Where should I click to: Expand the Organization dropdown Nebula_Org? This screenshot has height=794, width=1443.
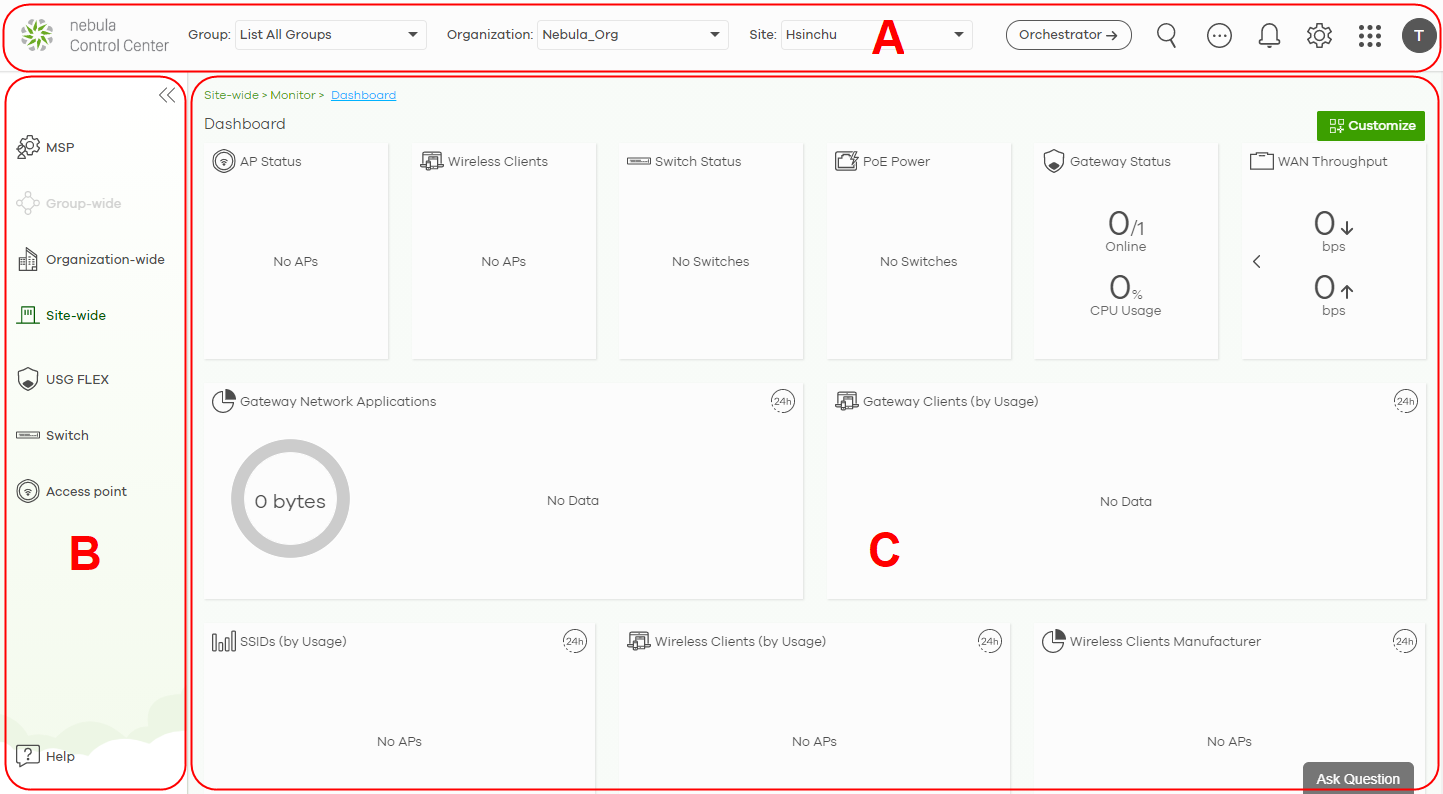(632, 35)
